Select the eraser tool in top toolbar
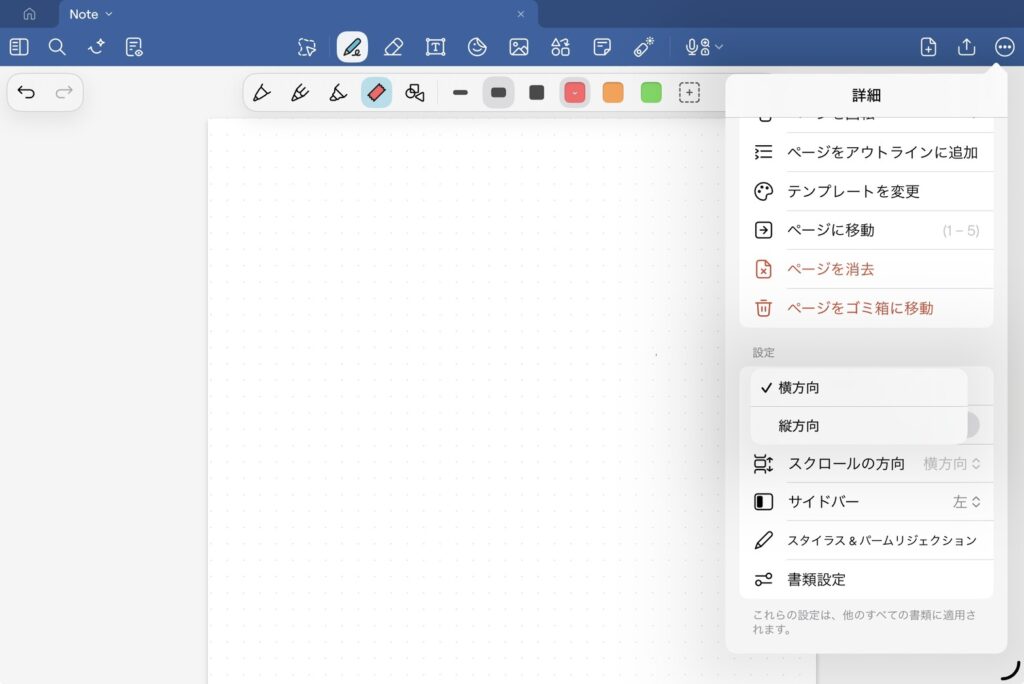Screen dimensions: 1024x684 (393, 47)
